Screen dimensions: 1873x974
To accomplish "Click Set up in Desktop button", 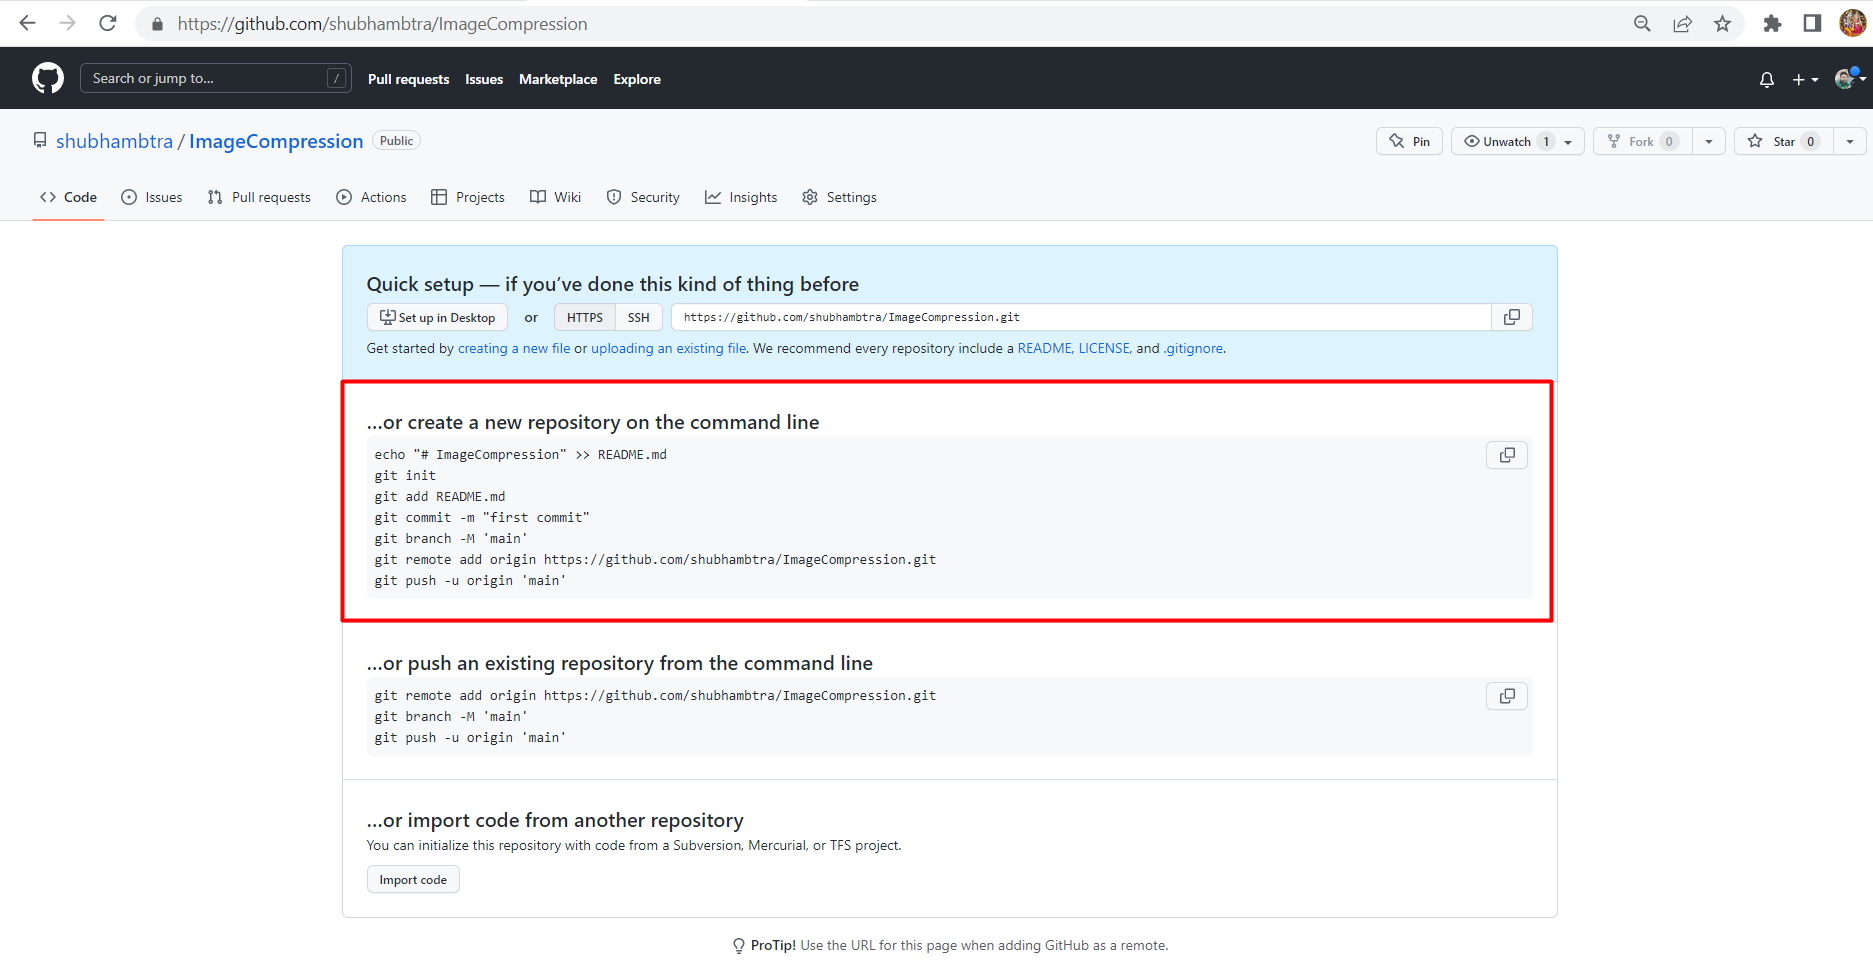I will 437,317.
